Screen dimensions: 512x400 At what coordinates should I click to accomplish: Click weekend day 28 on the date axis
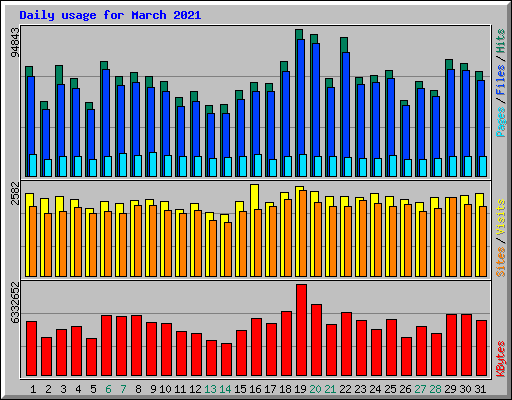[435, 389]
